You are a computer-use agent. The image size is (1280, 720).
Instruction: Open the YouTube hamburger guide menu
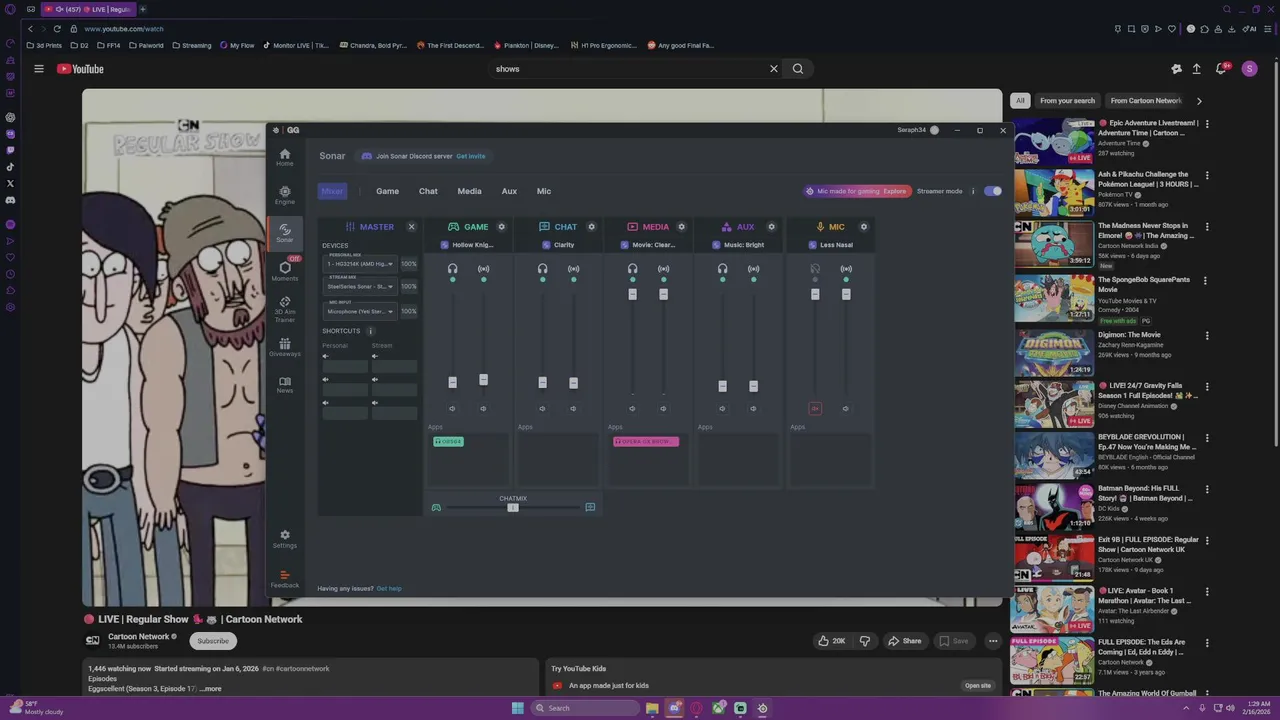pyautogui.click(x=39, y=69)
